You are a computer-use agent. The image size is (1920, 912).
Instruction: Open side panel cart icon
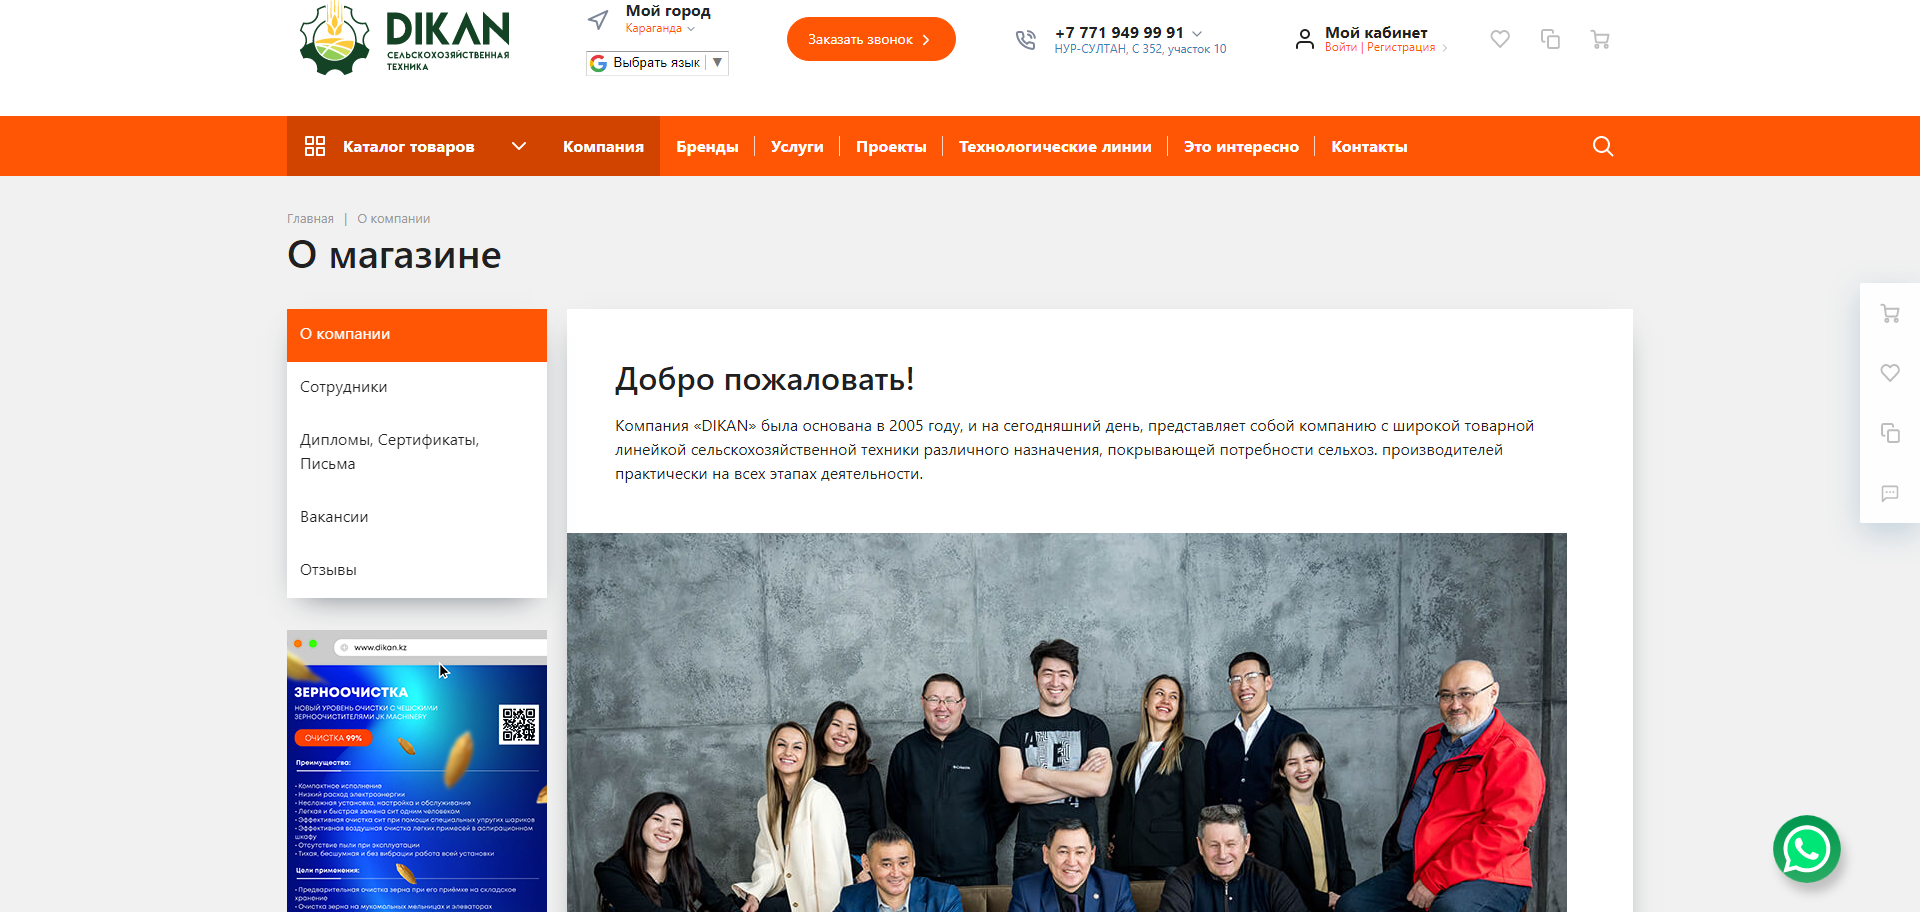[x=1890, y=313]
